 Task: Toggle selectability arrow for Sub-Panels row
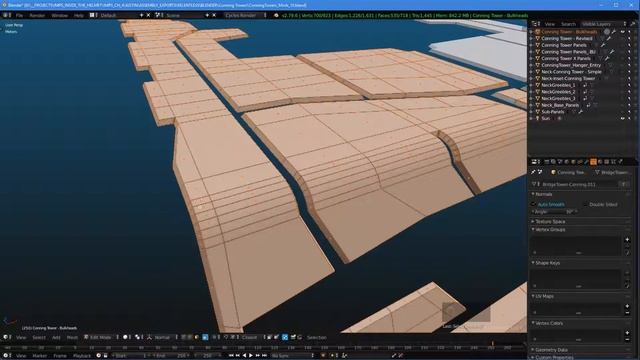pos(629,111)
